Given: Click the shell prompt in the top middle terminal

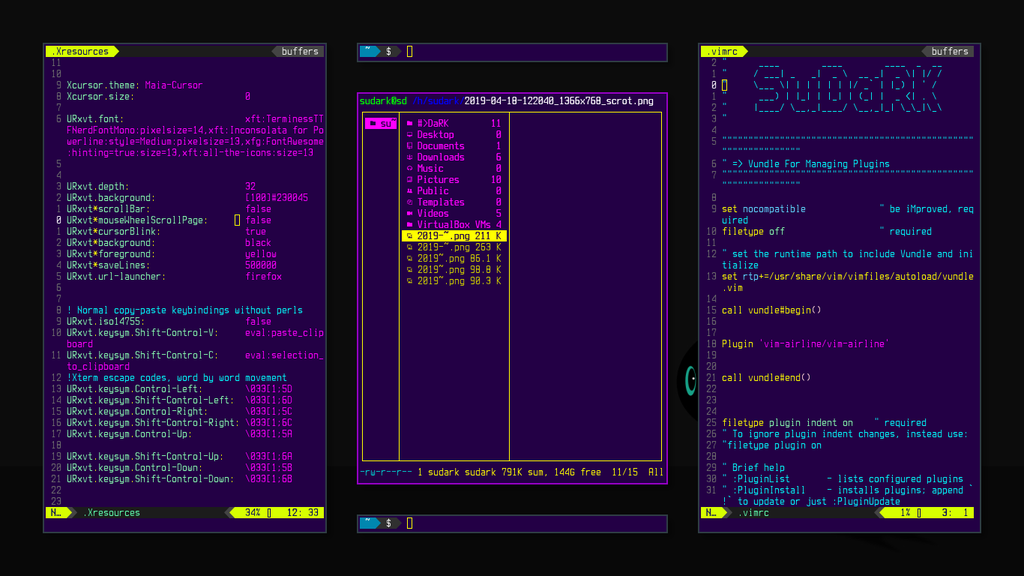Looking at the screenshot, I should [387, 49].
